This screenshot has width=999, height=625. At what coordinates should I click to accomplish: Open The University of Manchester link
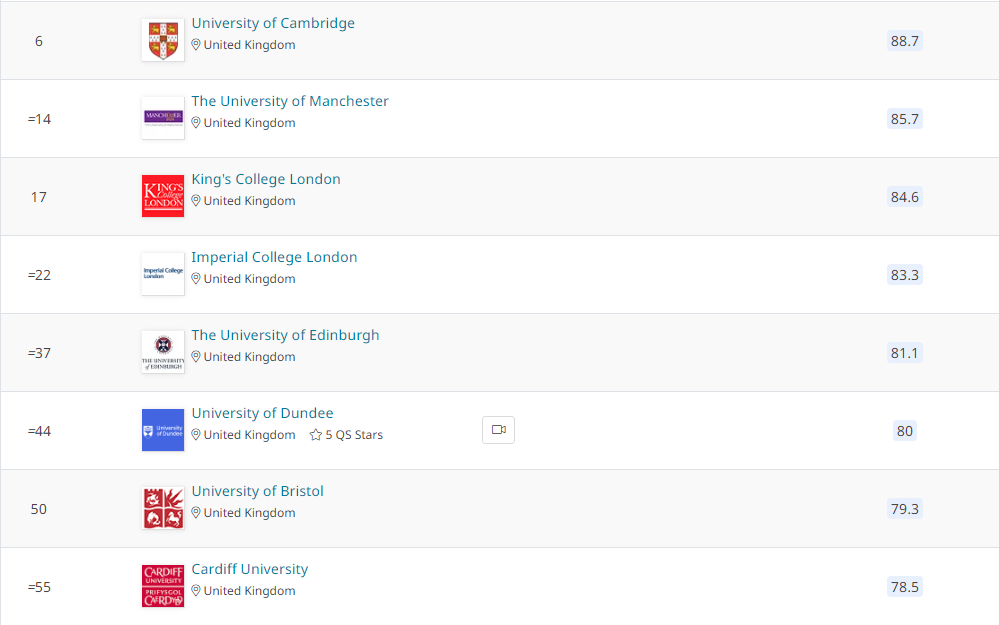click(290, 101)
